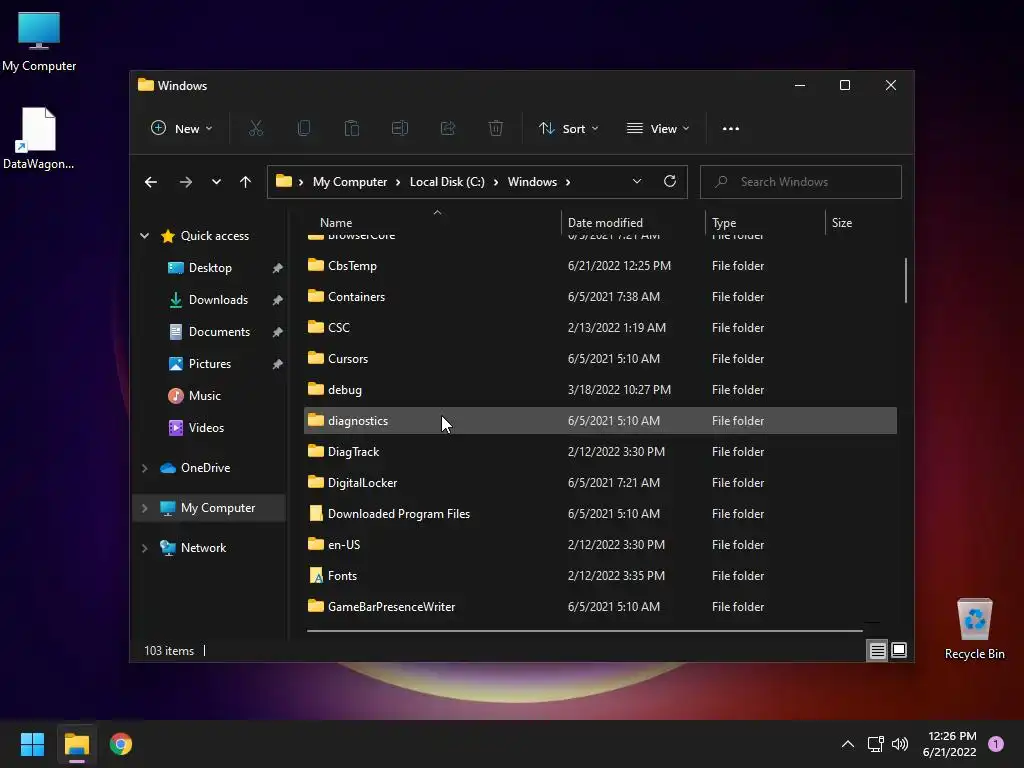Select the DataWagon desktop shortcut

[x=38, y=138]
